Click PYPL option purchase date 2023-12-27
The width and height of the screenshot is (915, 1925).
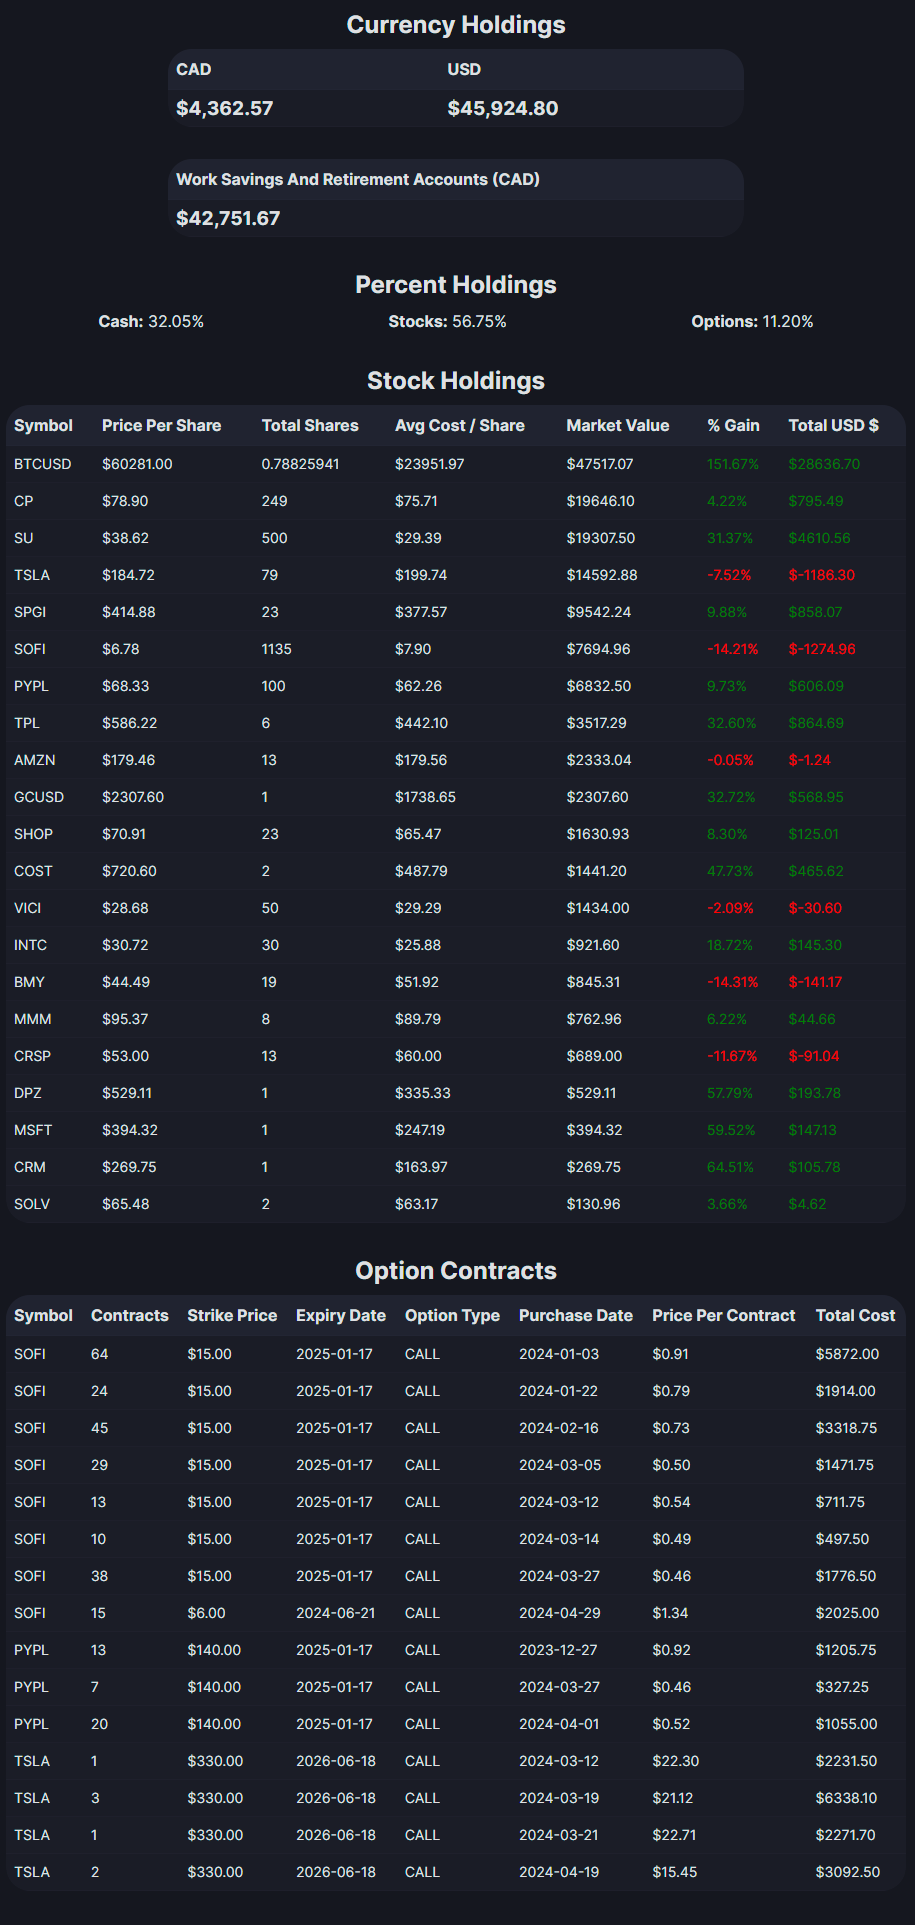tap(559, 1651)
